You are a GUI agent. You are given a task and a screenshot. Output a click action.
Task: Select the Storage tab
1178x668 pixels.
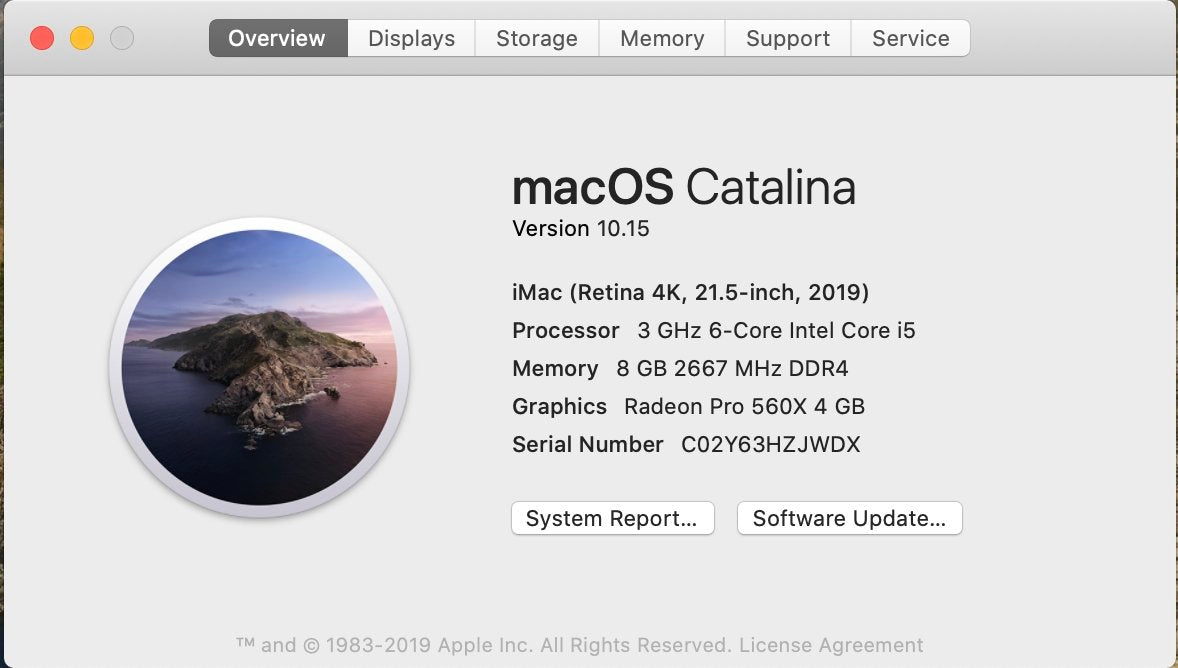tap(536, 38)
